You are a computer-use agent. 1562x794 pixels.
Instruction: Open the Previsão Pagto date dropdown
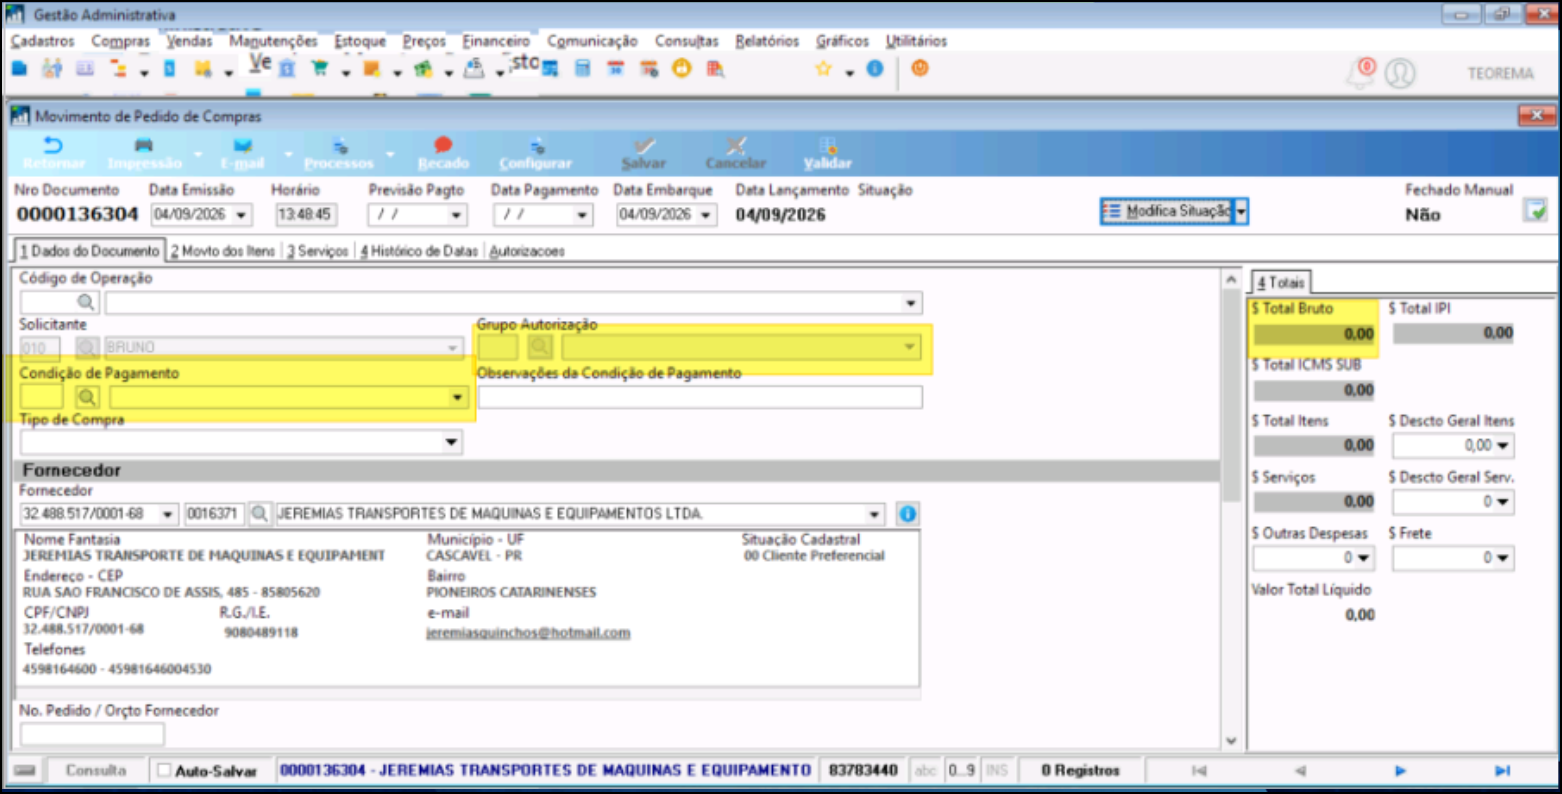(457, 215)
